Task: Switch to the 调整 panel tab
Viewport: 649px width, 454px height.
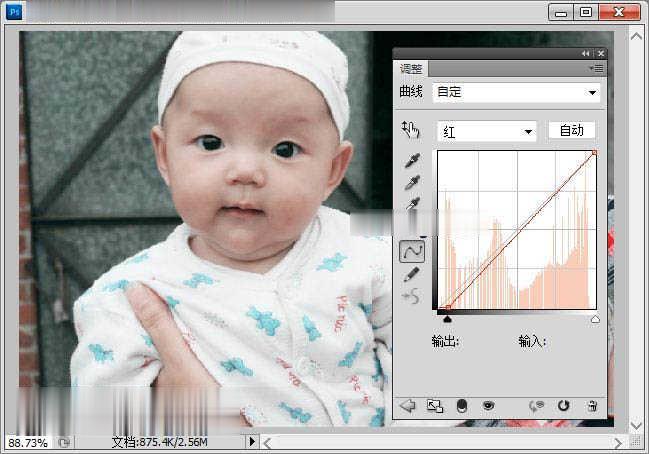Action: tap(411, 69)
